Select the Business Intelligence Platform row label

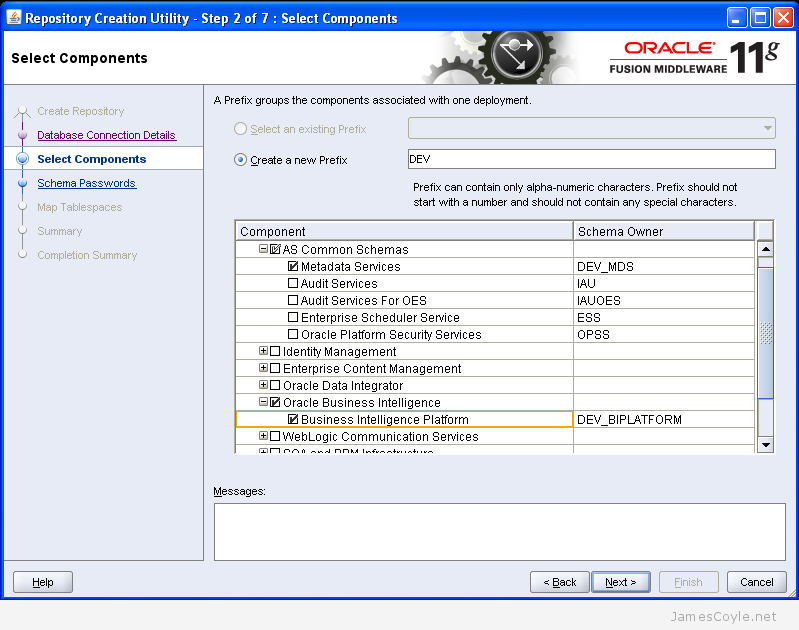[385, 419]
